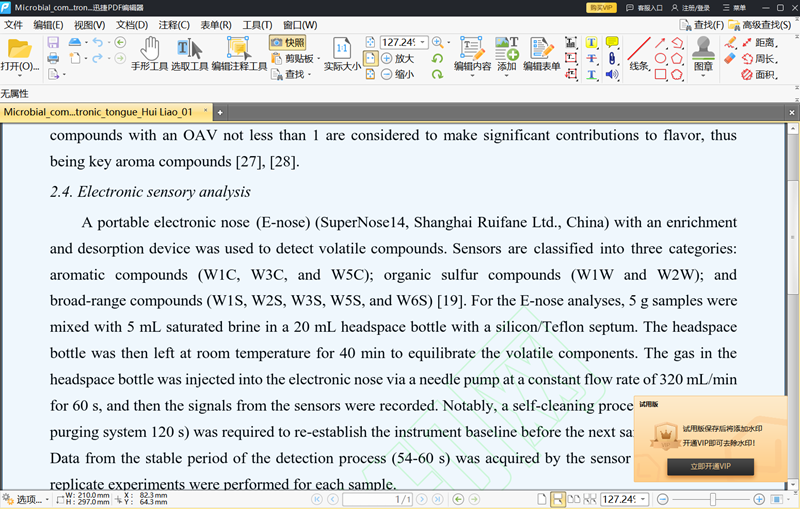800x509 pixels.
Task: Click the paperclip attachment icon
Action: point(612,59)
